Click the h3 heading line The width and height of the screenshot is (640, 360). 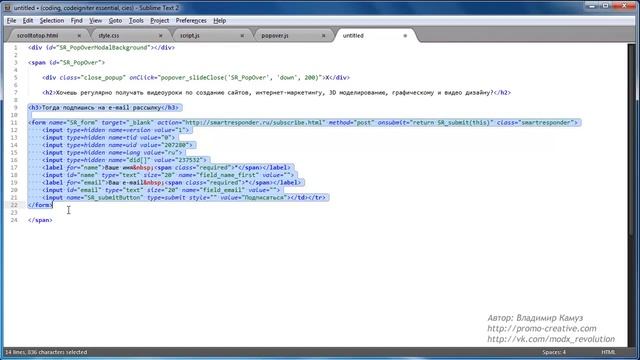pos(104,107)
